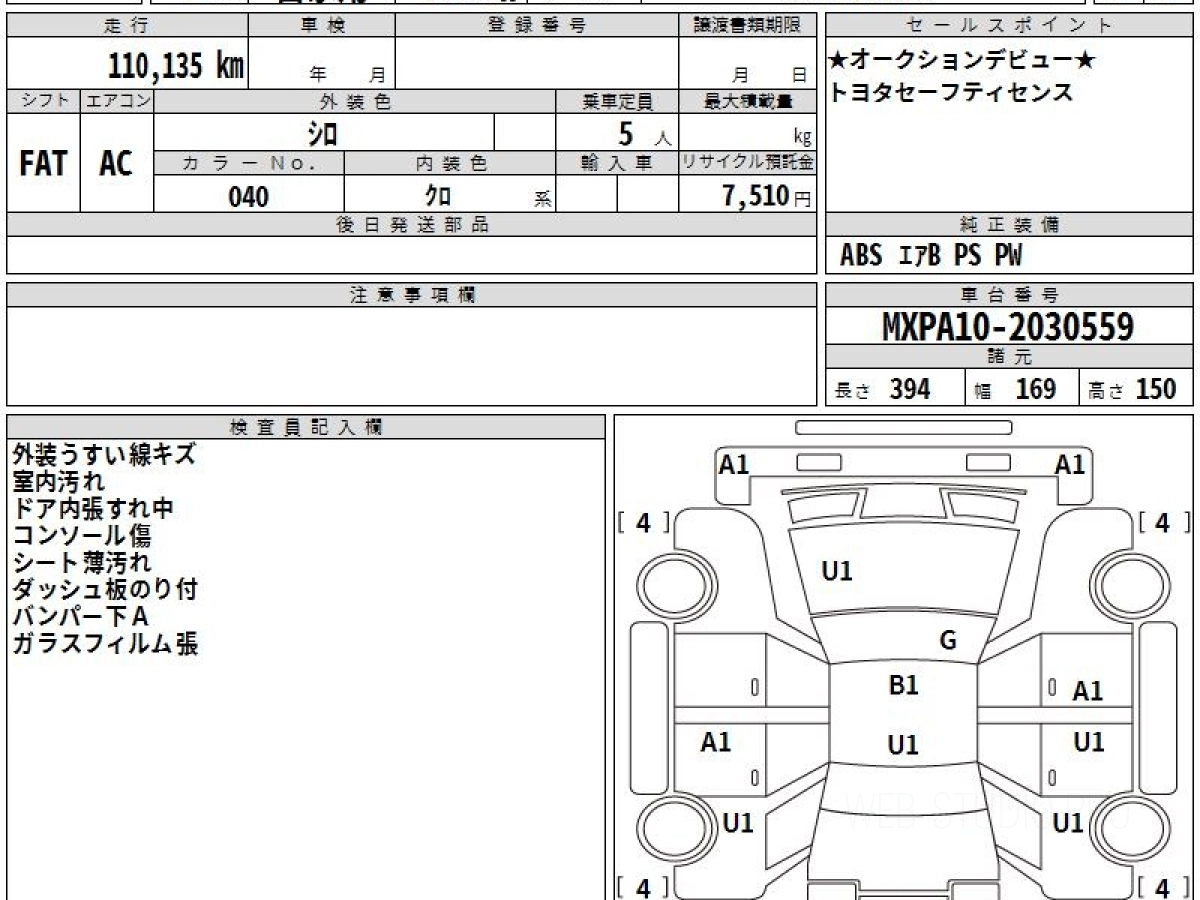Select the note シート薄汚れ
1200x900 pixels.
(82, 563)
